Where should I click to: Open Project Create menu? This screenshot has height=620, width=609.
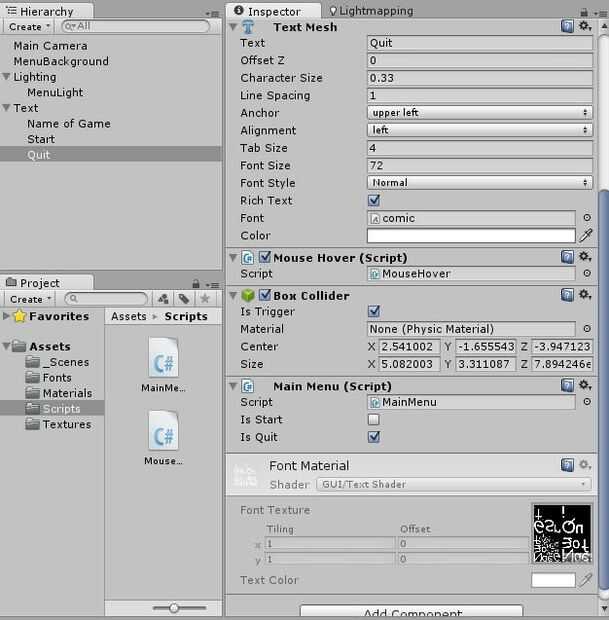30,299
